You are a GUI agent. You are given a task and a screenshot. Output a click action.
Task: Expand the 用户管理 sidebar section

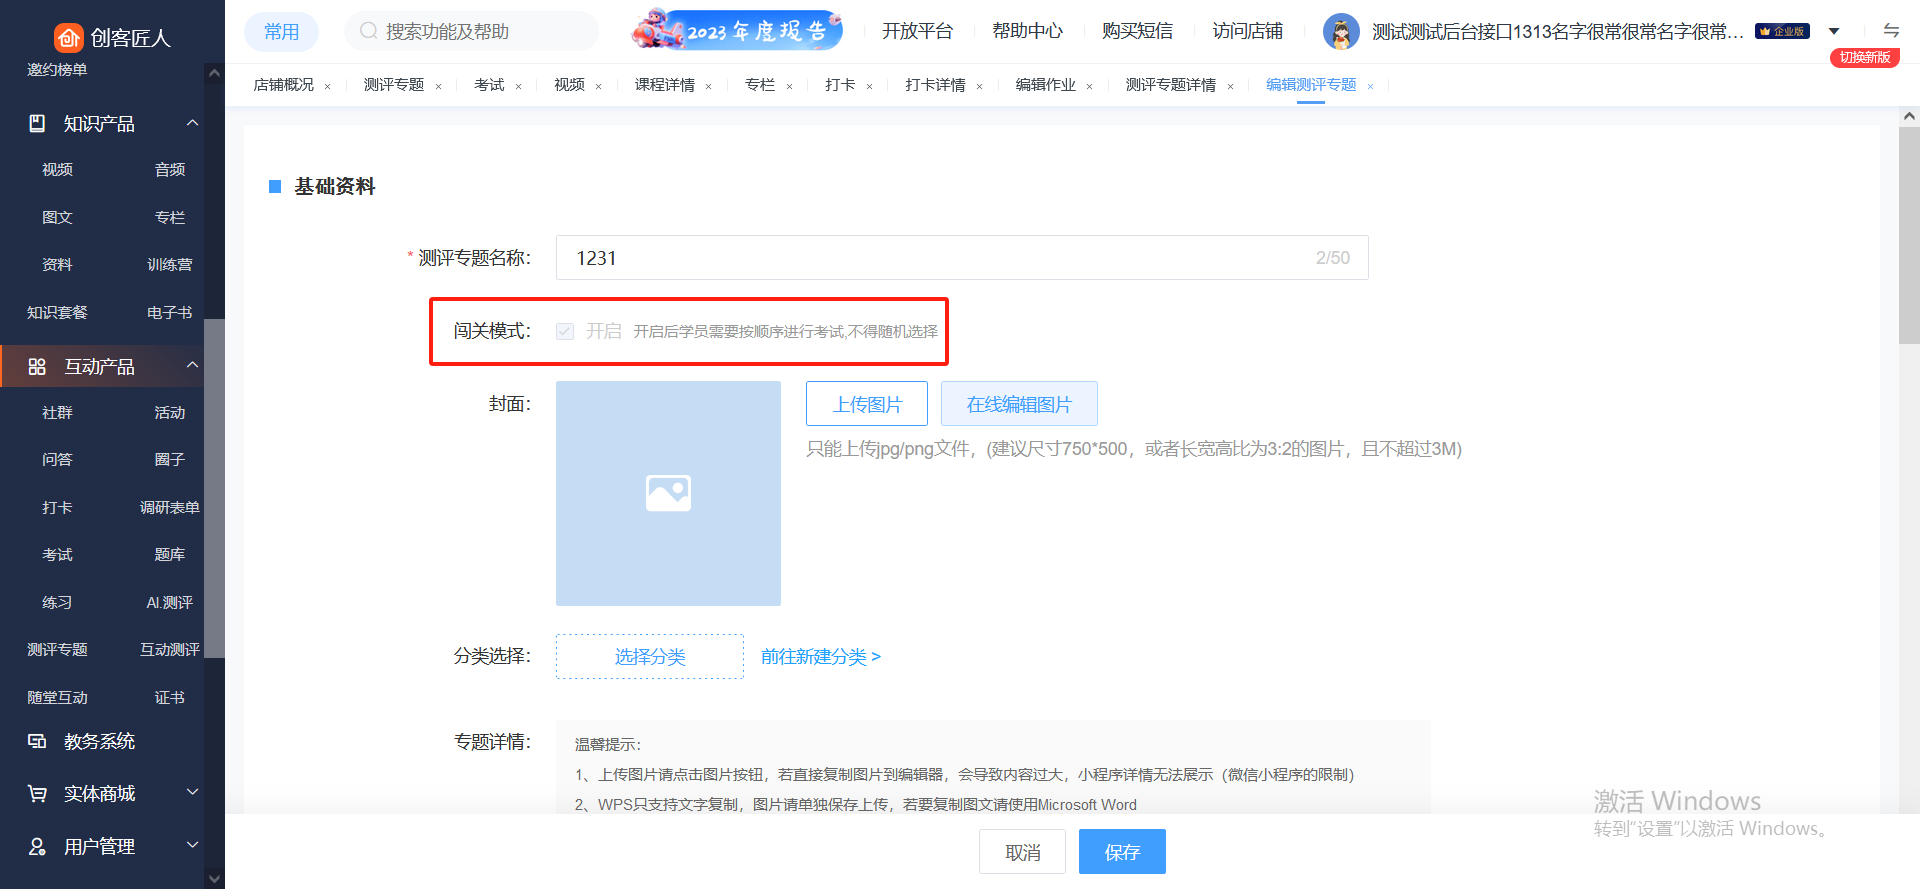192,846
